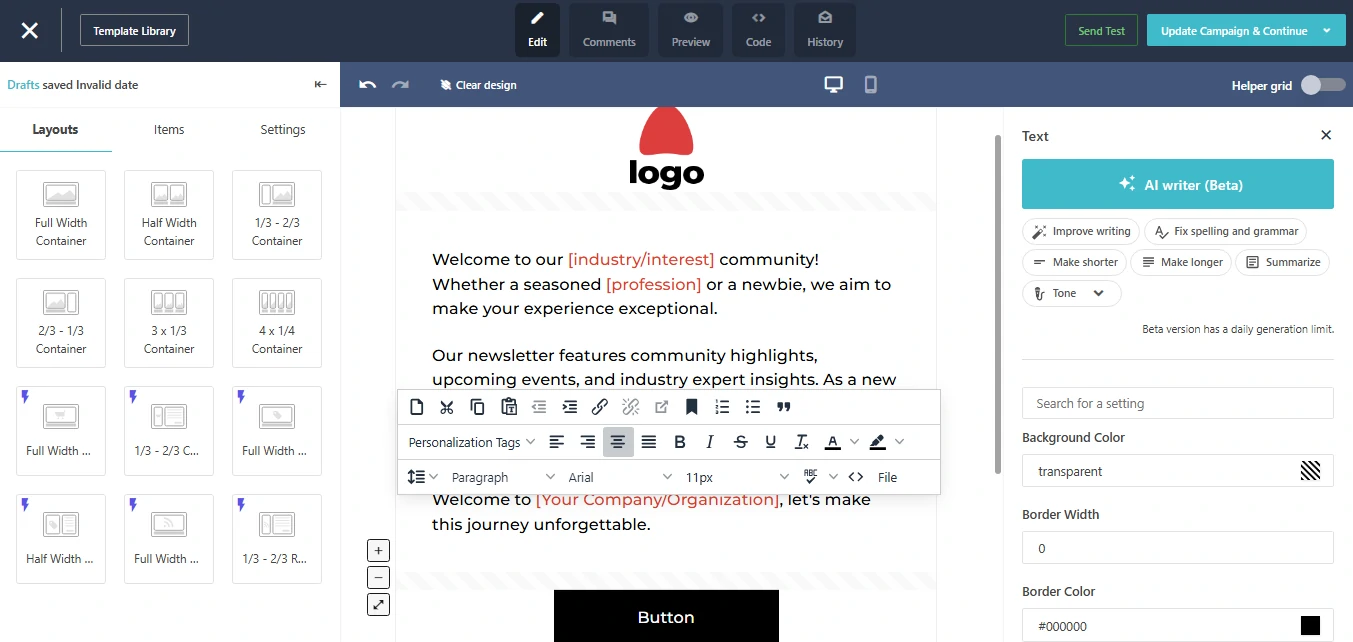This screenshot has height=642, width=1353.
Task: Open the spellcheck dropdown arrow
Action: pos(833,477)
